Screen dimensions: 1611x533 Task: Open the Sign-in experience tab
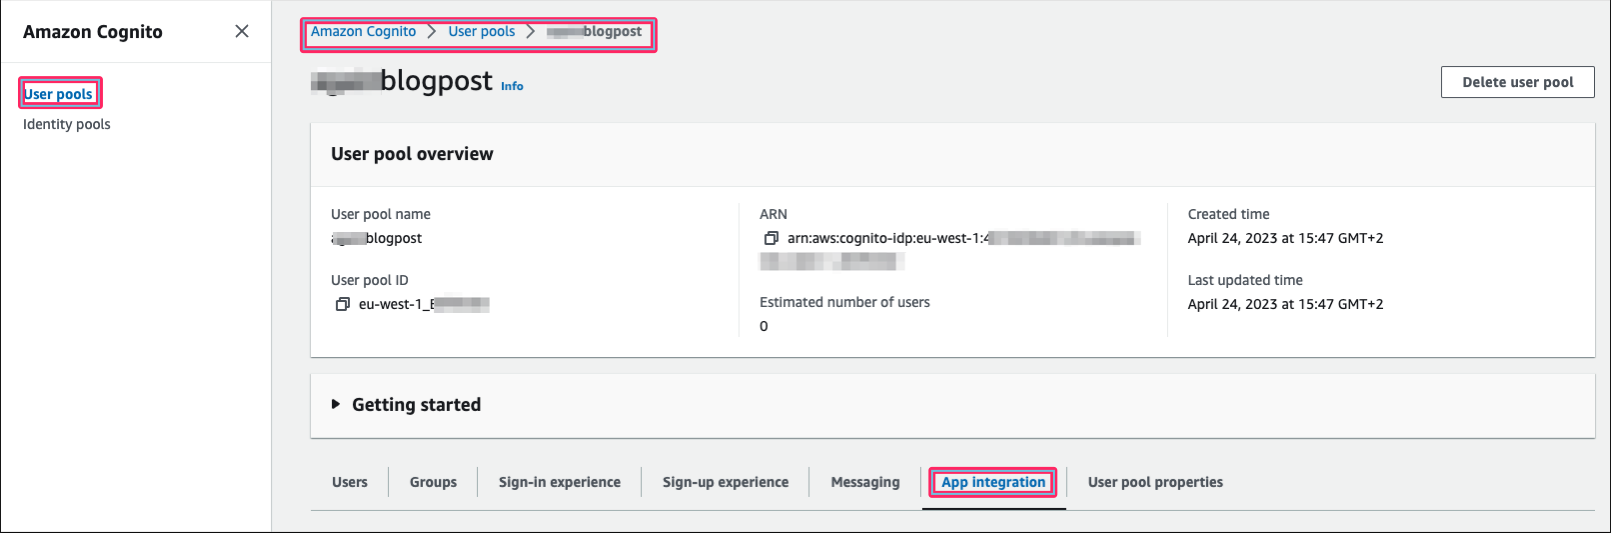coord(560,482)
